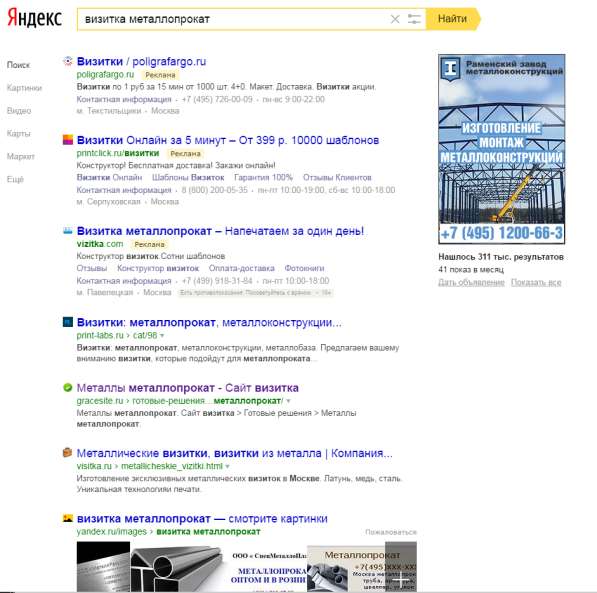
Task: Open advanced search settings sliders icon
Action: (x=414, y=19)
